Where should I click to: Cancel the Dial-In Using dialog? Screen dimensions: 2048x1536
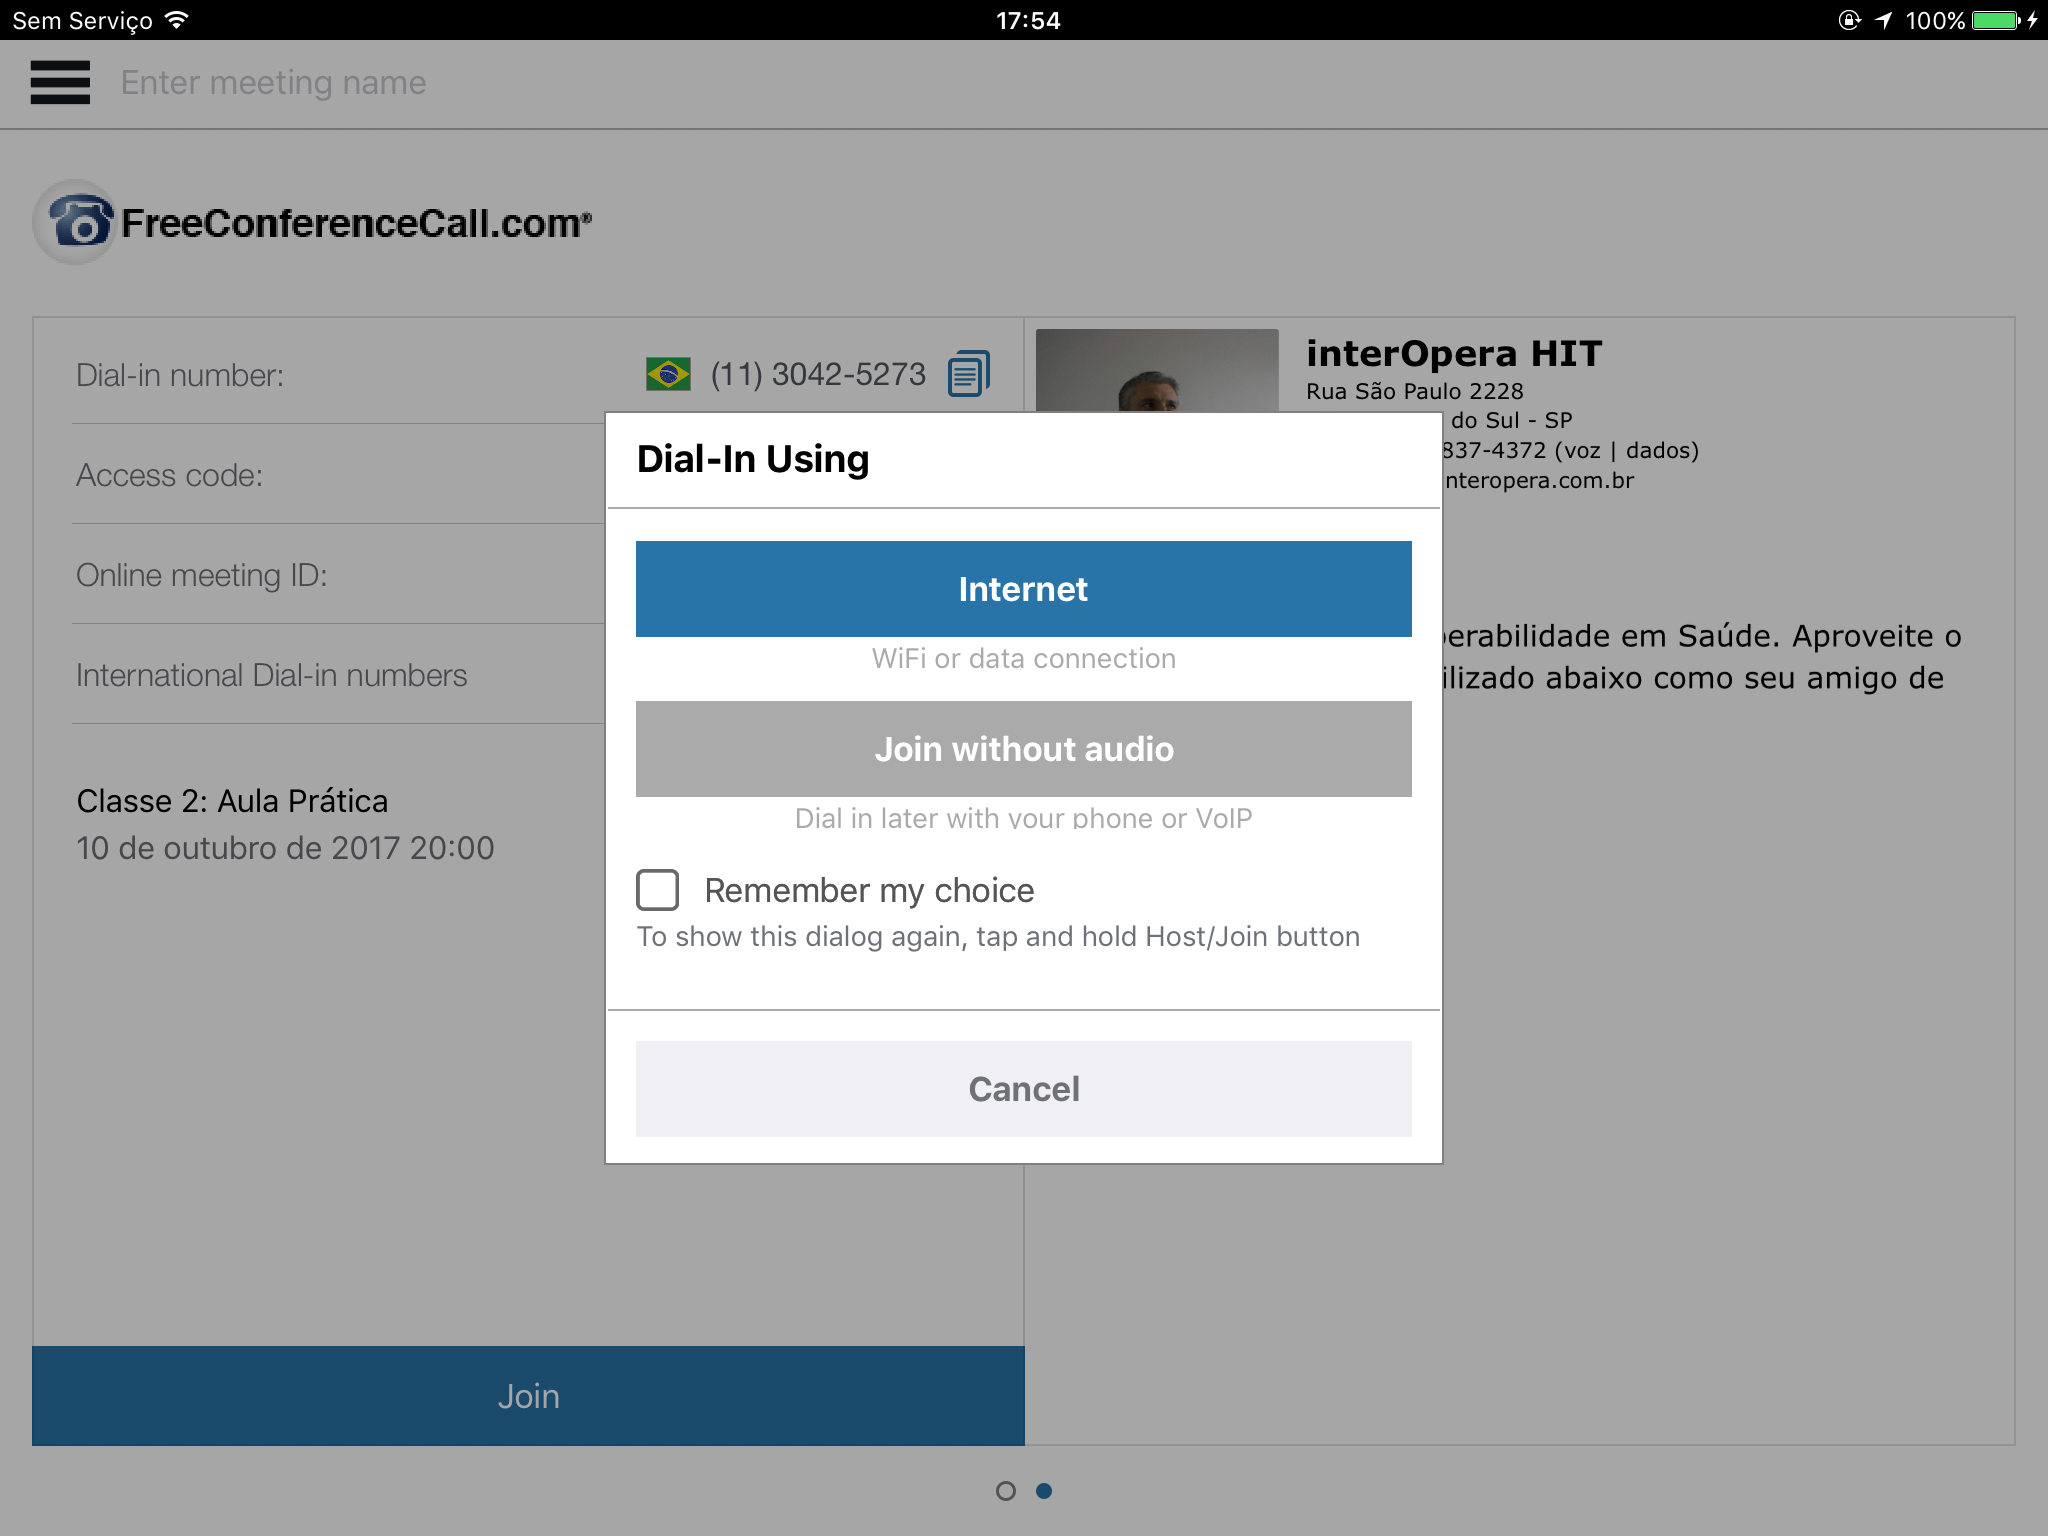(1023, 1089)
